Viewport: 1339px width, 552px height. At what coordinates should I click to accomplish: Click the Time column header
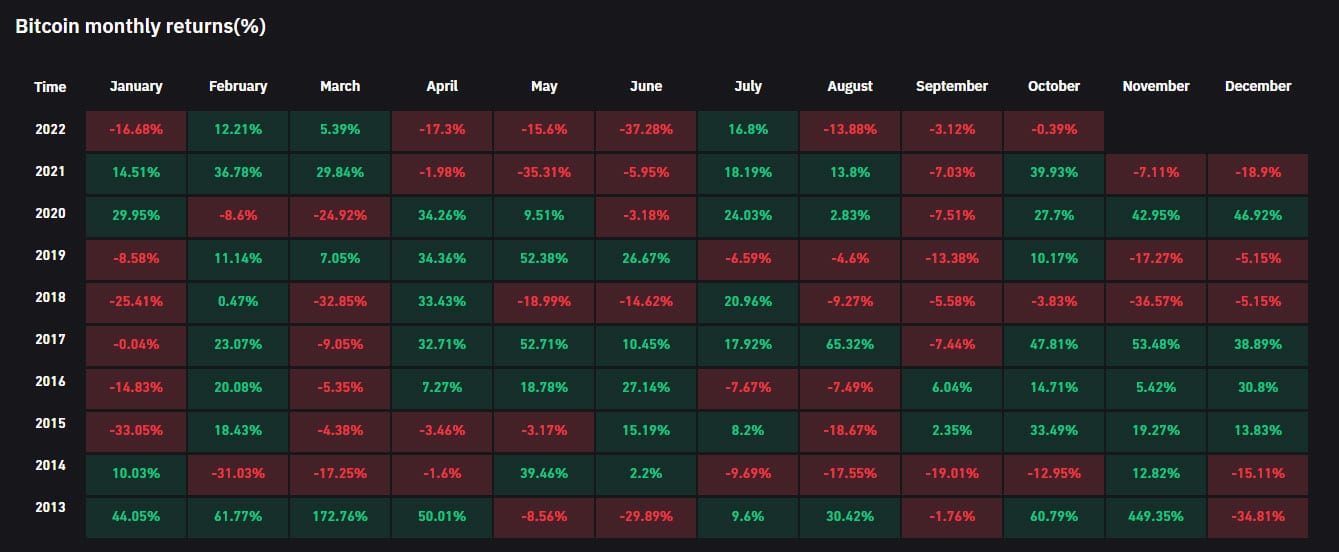tap(50, 87)
